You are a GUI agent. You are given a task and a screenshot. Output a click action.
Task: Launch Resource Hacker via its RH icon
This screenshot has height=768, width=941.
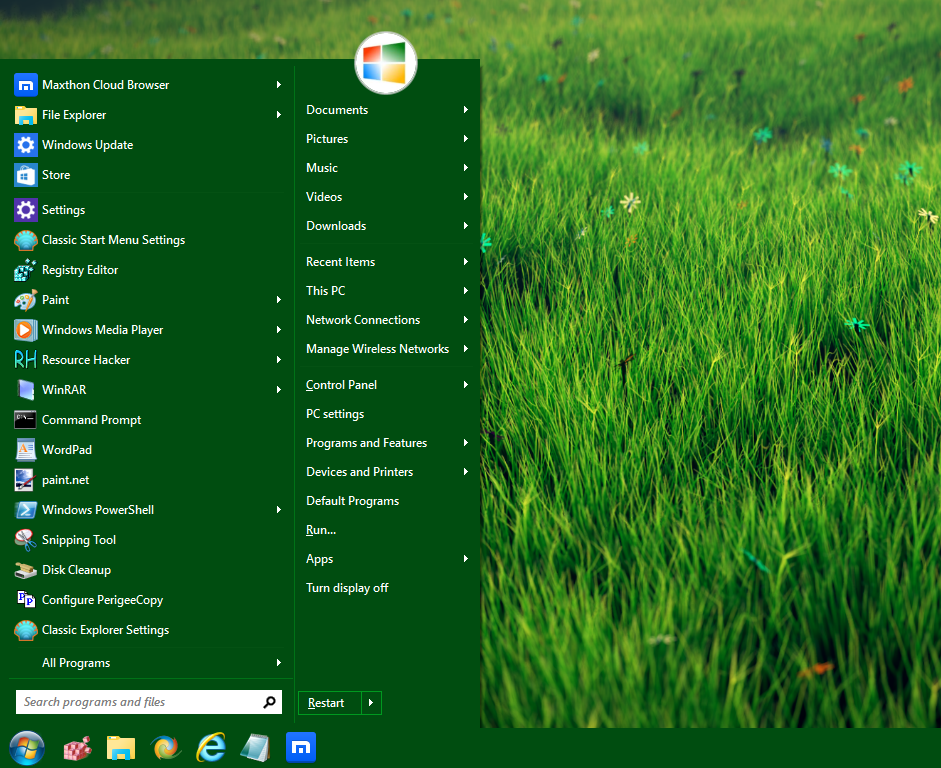click(x=26, y=360)
